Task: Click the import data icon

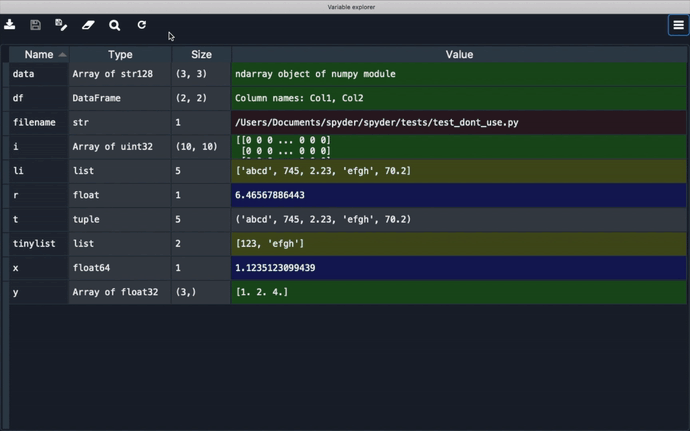Action: tap(10, 25)
